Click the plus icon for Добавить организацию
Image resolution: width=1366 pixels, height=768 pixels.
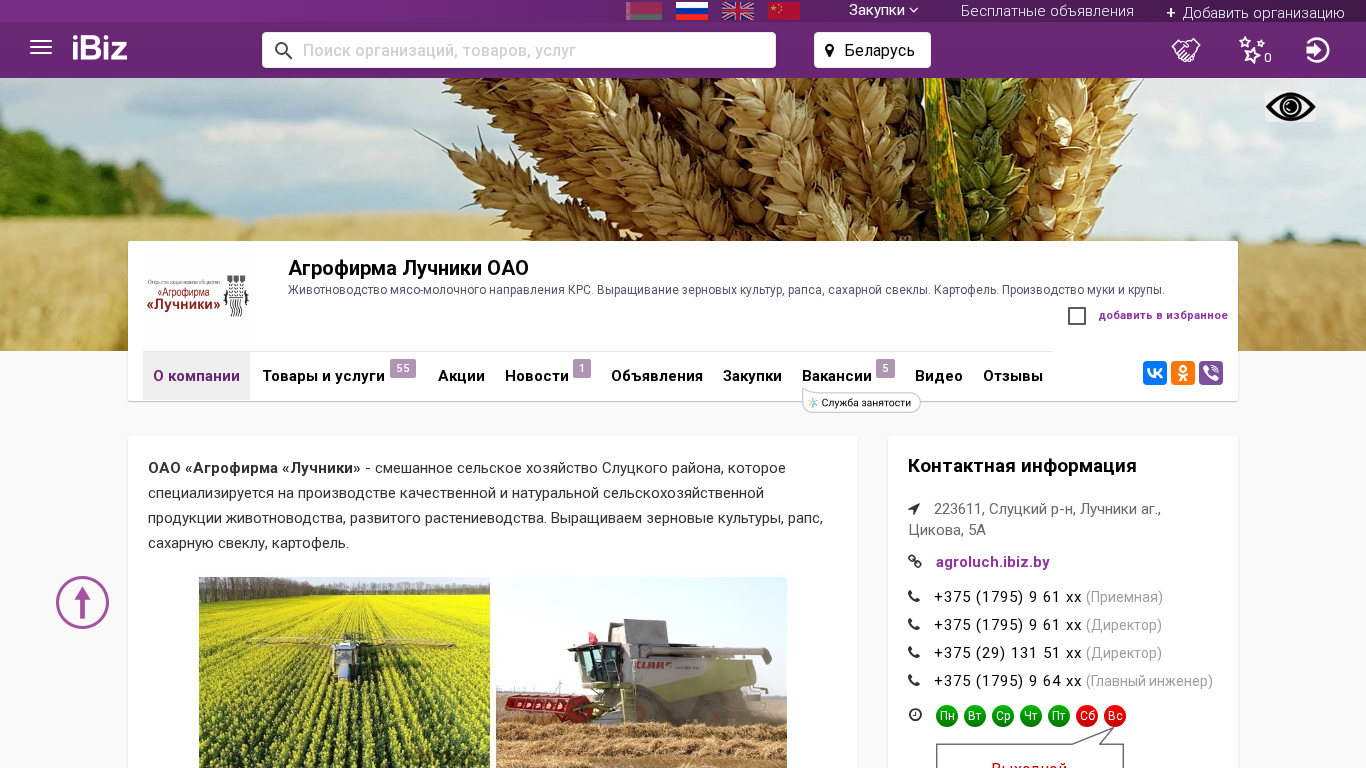point(1171,13)
